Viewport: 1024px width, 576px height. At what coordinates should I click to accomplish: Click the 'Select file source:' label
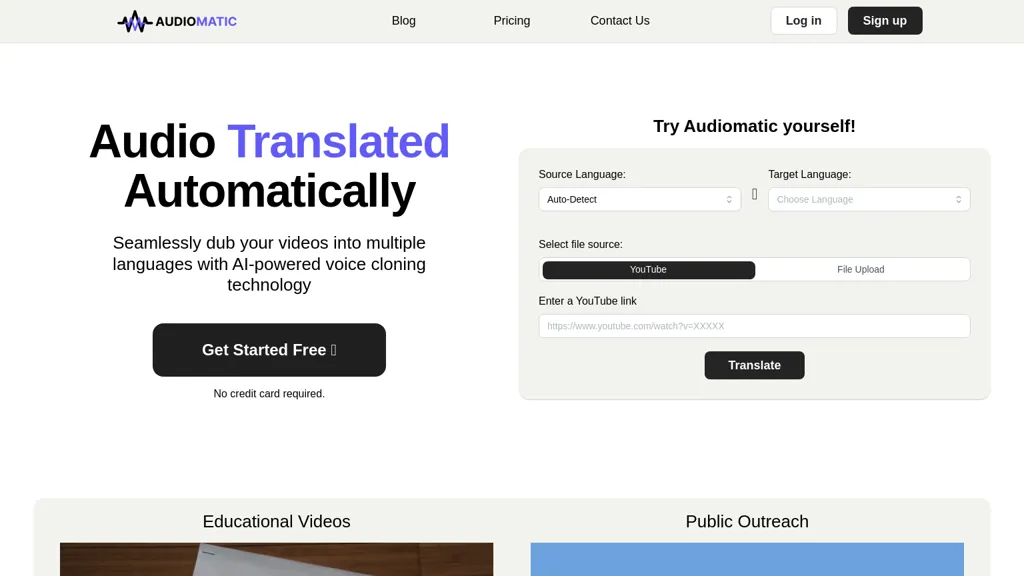tap(581, 244)
